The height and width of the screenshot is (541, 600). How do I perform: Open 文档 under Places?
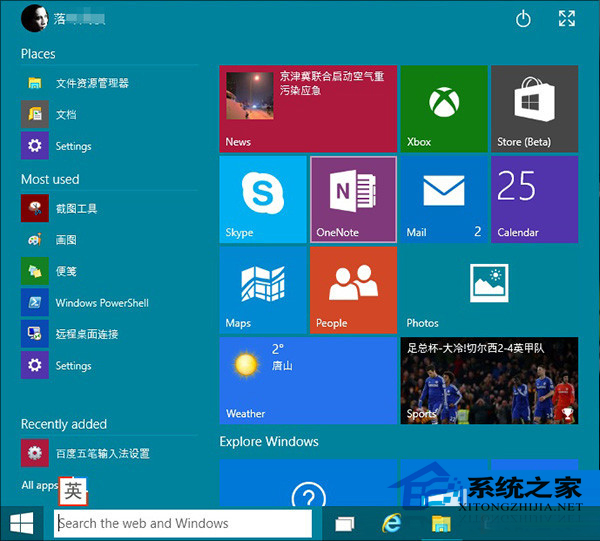tap(109, 114)
